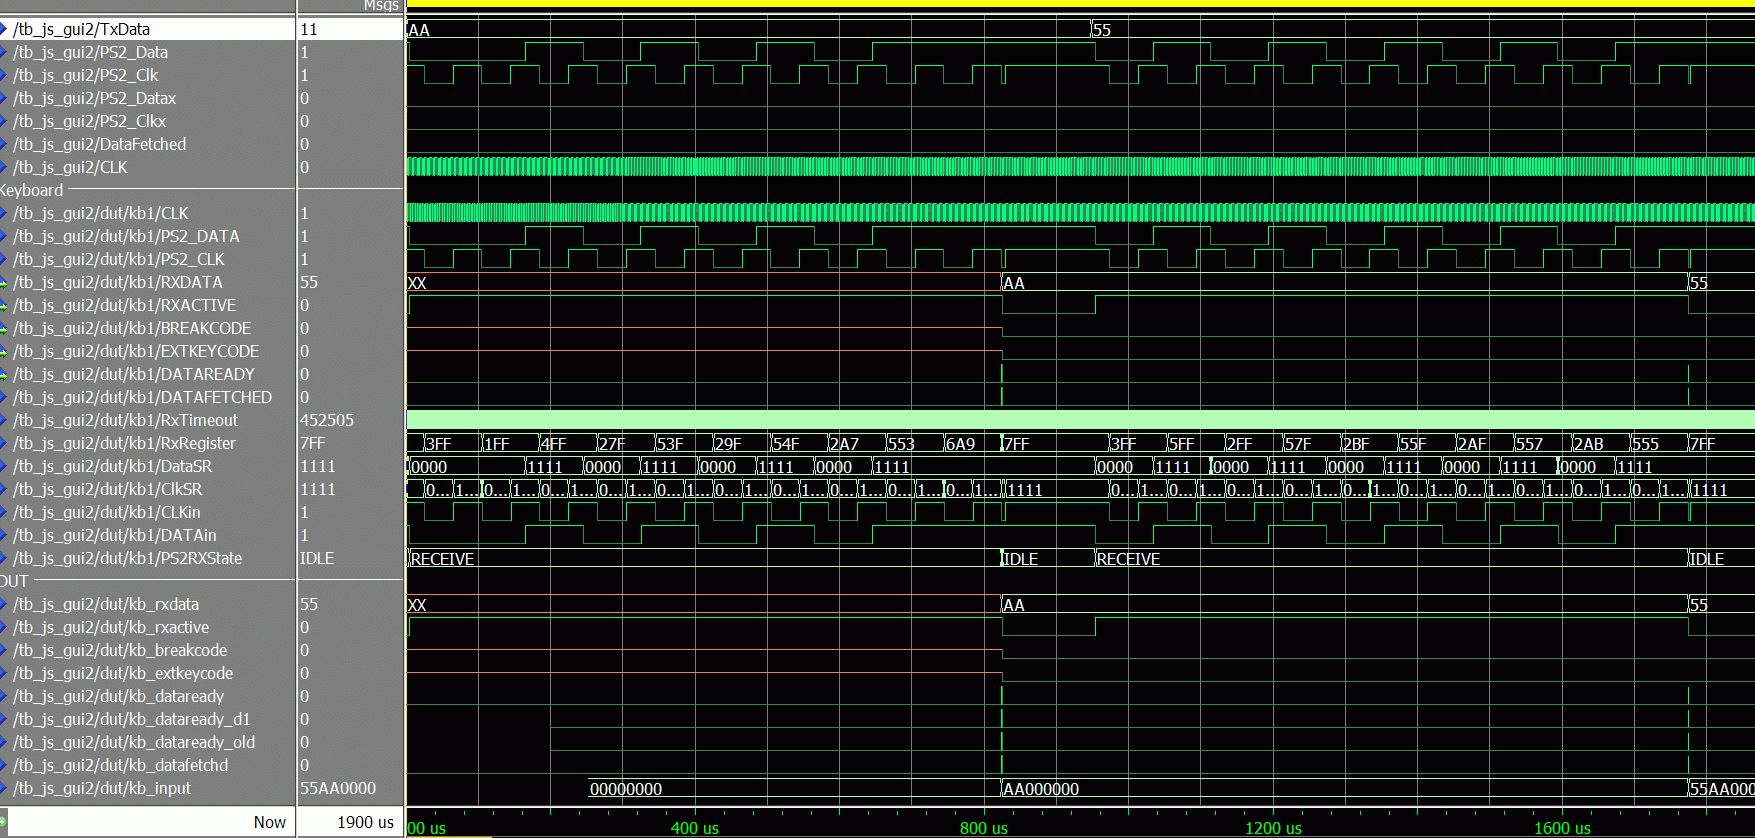
Task: Select the Keyboard divider row
Action: click(32, 190)
